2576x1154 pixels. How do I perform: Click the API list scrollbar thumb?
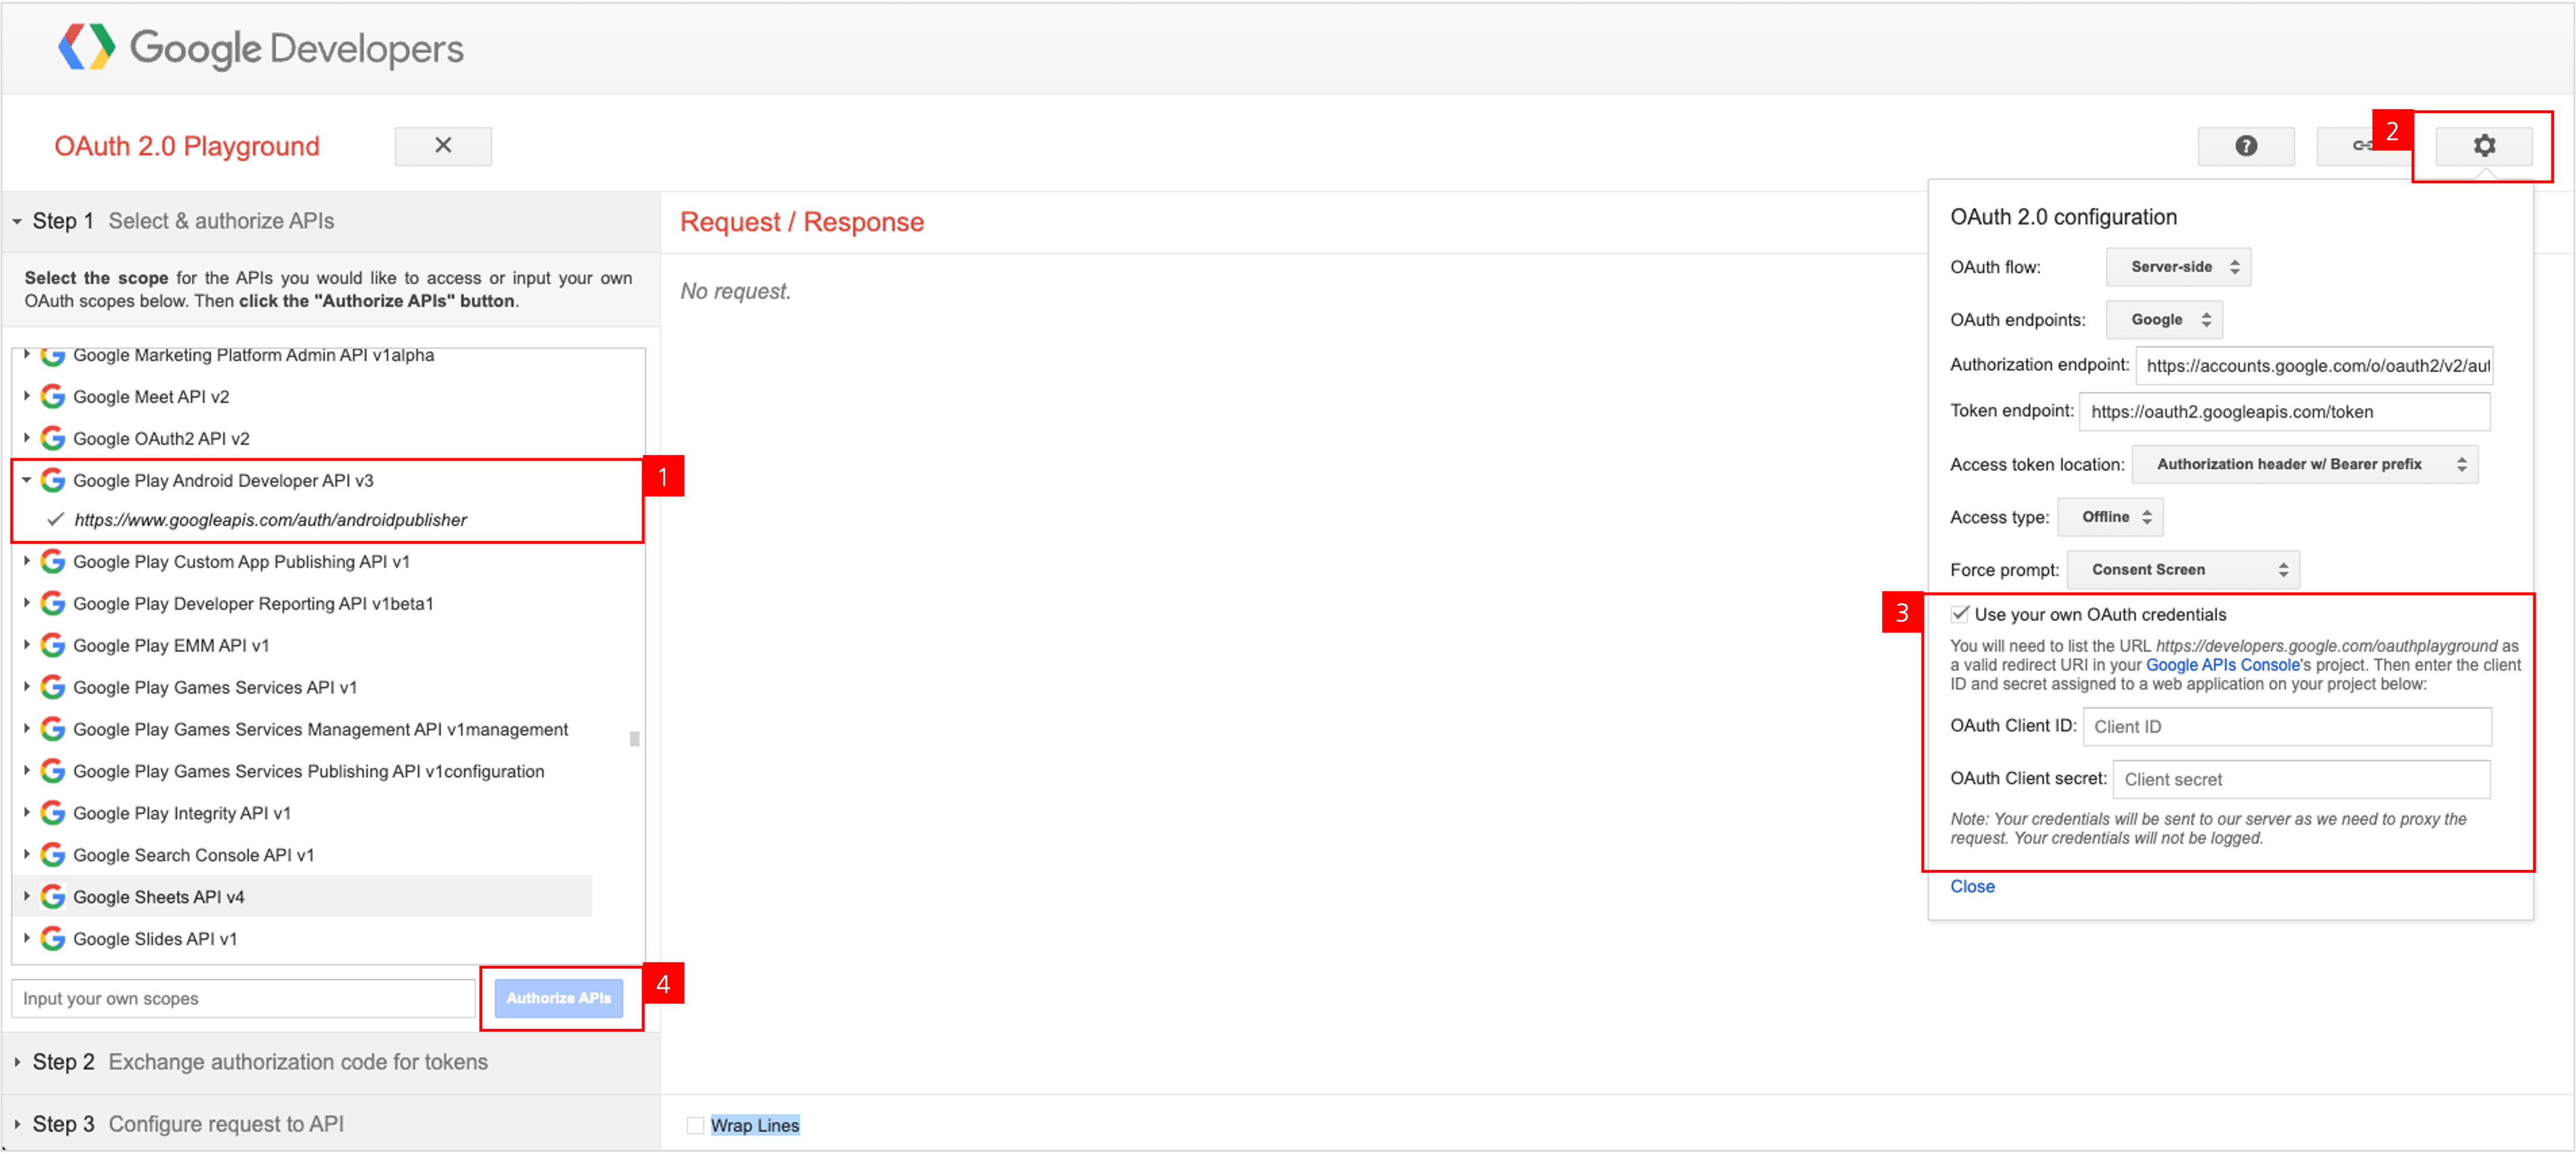coord(634,739)
